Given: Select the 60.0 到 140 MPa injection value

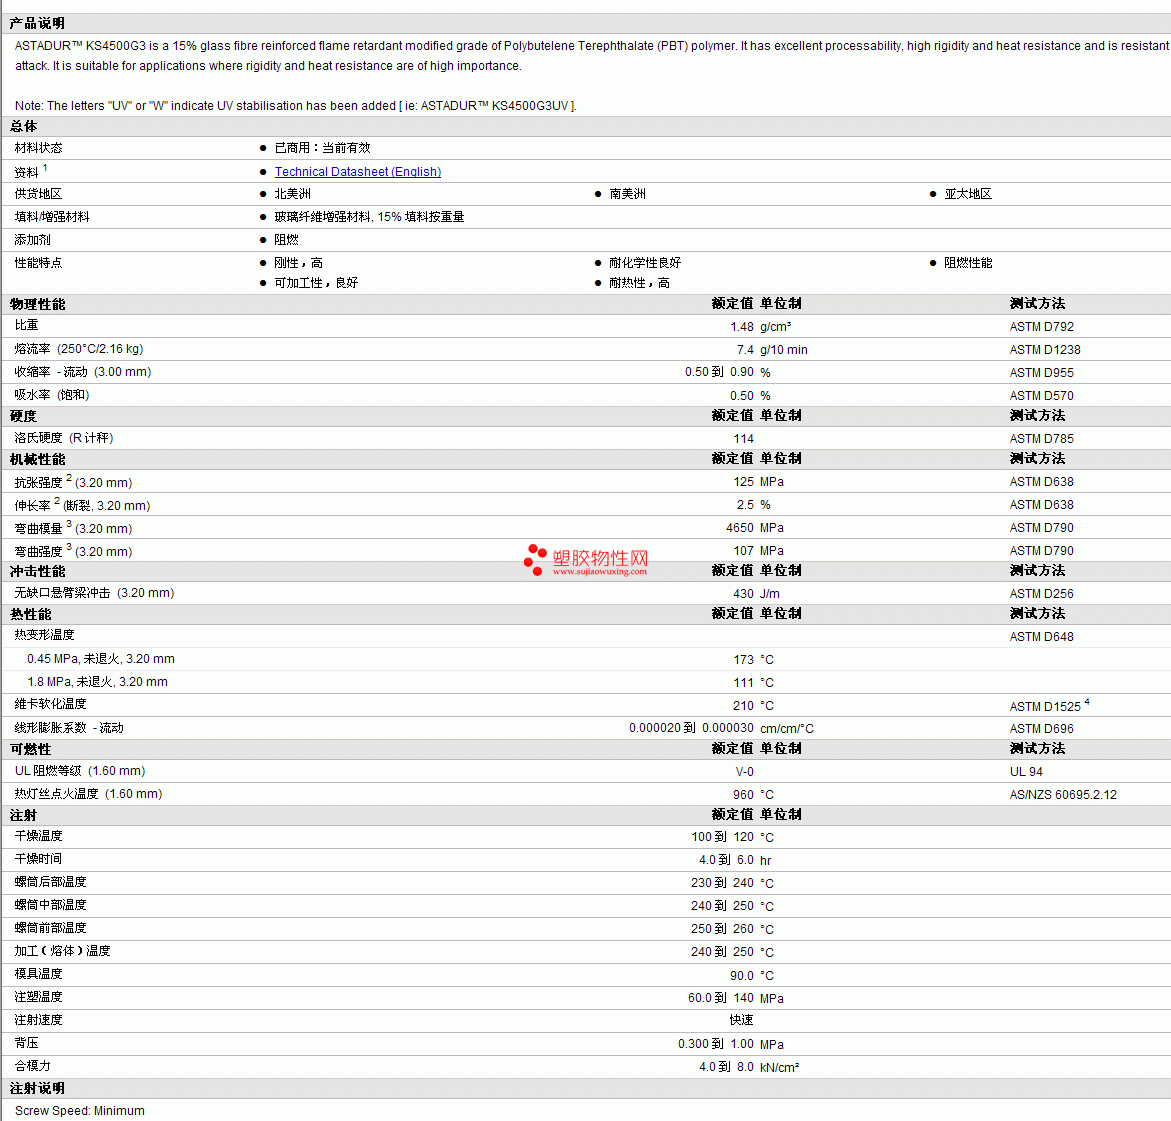Looking at the screenshot, I should [x=736, y=999].
